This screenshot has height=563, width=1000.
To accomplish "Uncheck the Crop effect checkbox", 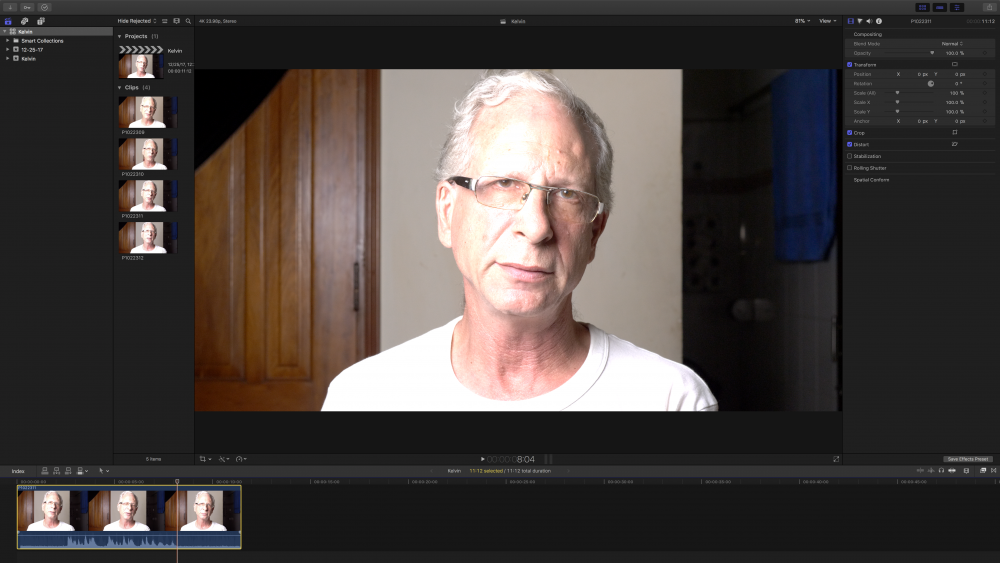I will (x=850, y=132).
